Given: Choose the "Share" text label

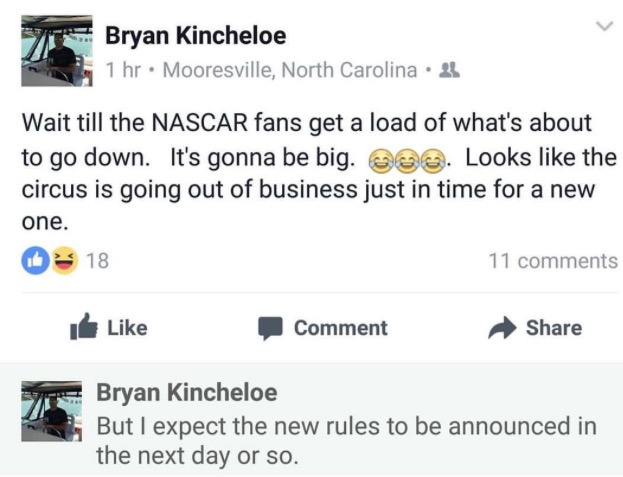Looking at the screenshot, I should click(x=553, y=328).
